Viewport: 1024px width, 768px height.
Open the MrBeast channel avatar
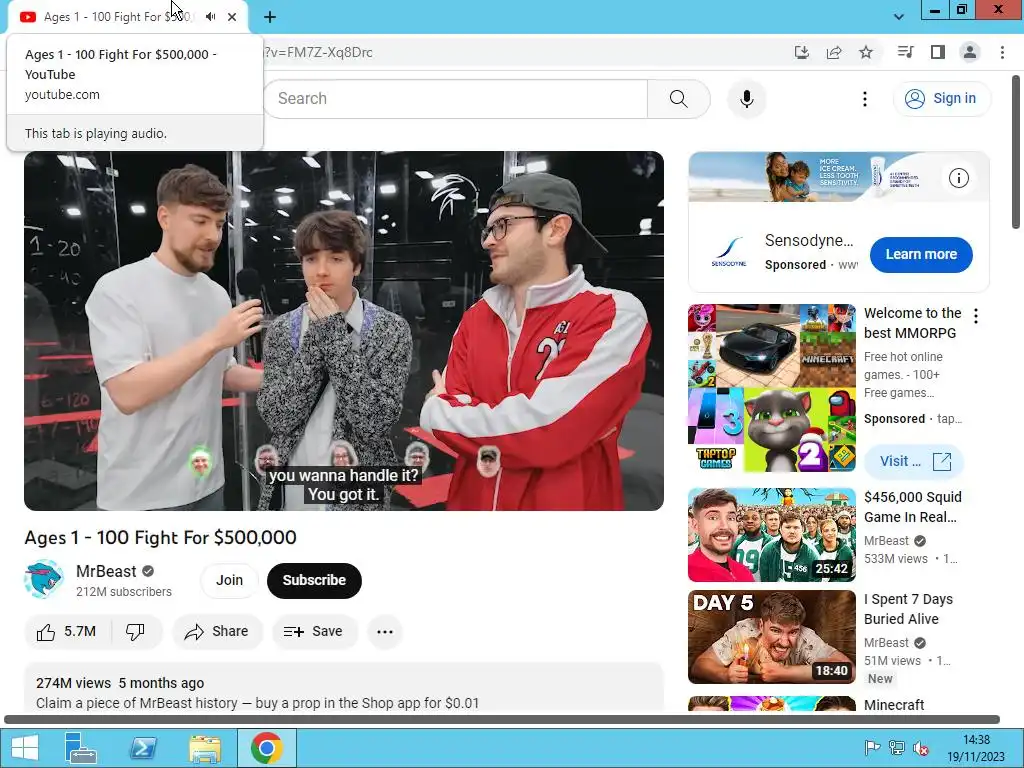click(44, 579)
